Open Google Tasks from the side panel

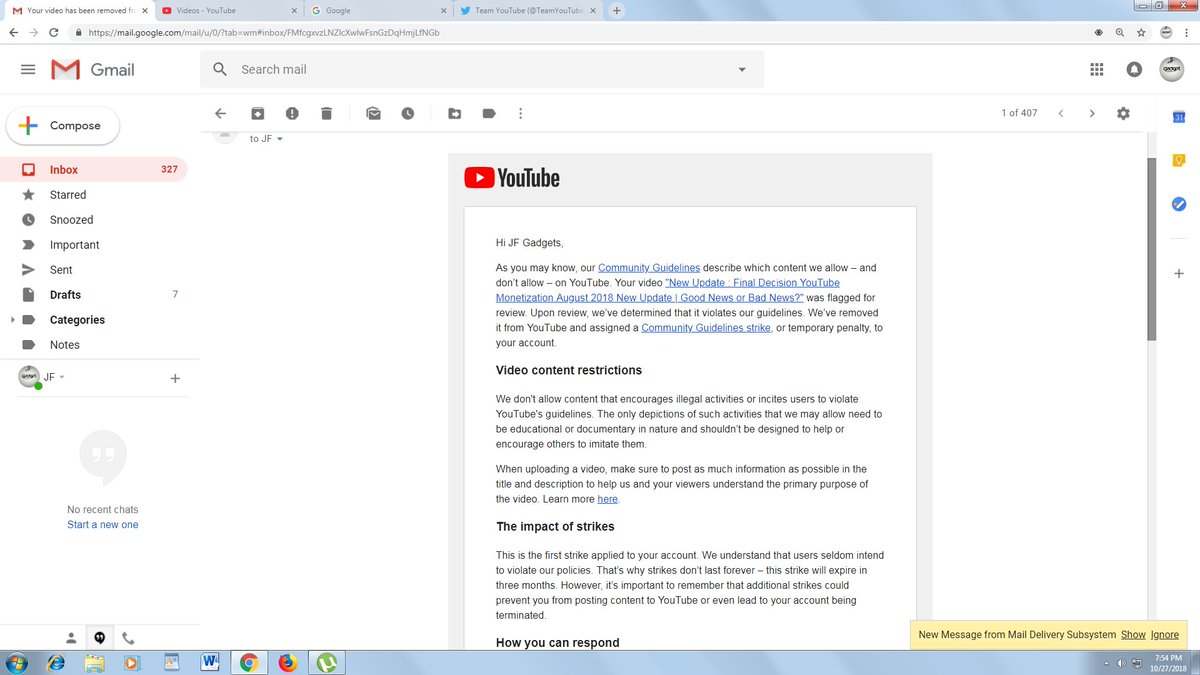pos(1179,204)
